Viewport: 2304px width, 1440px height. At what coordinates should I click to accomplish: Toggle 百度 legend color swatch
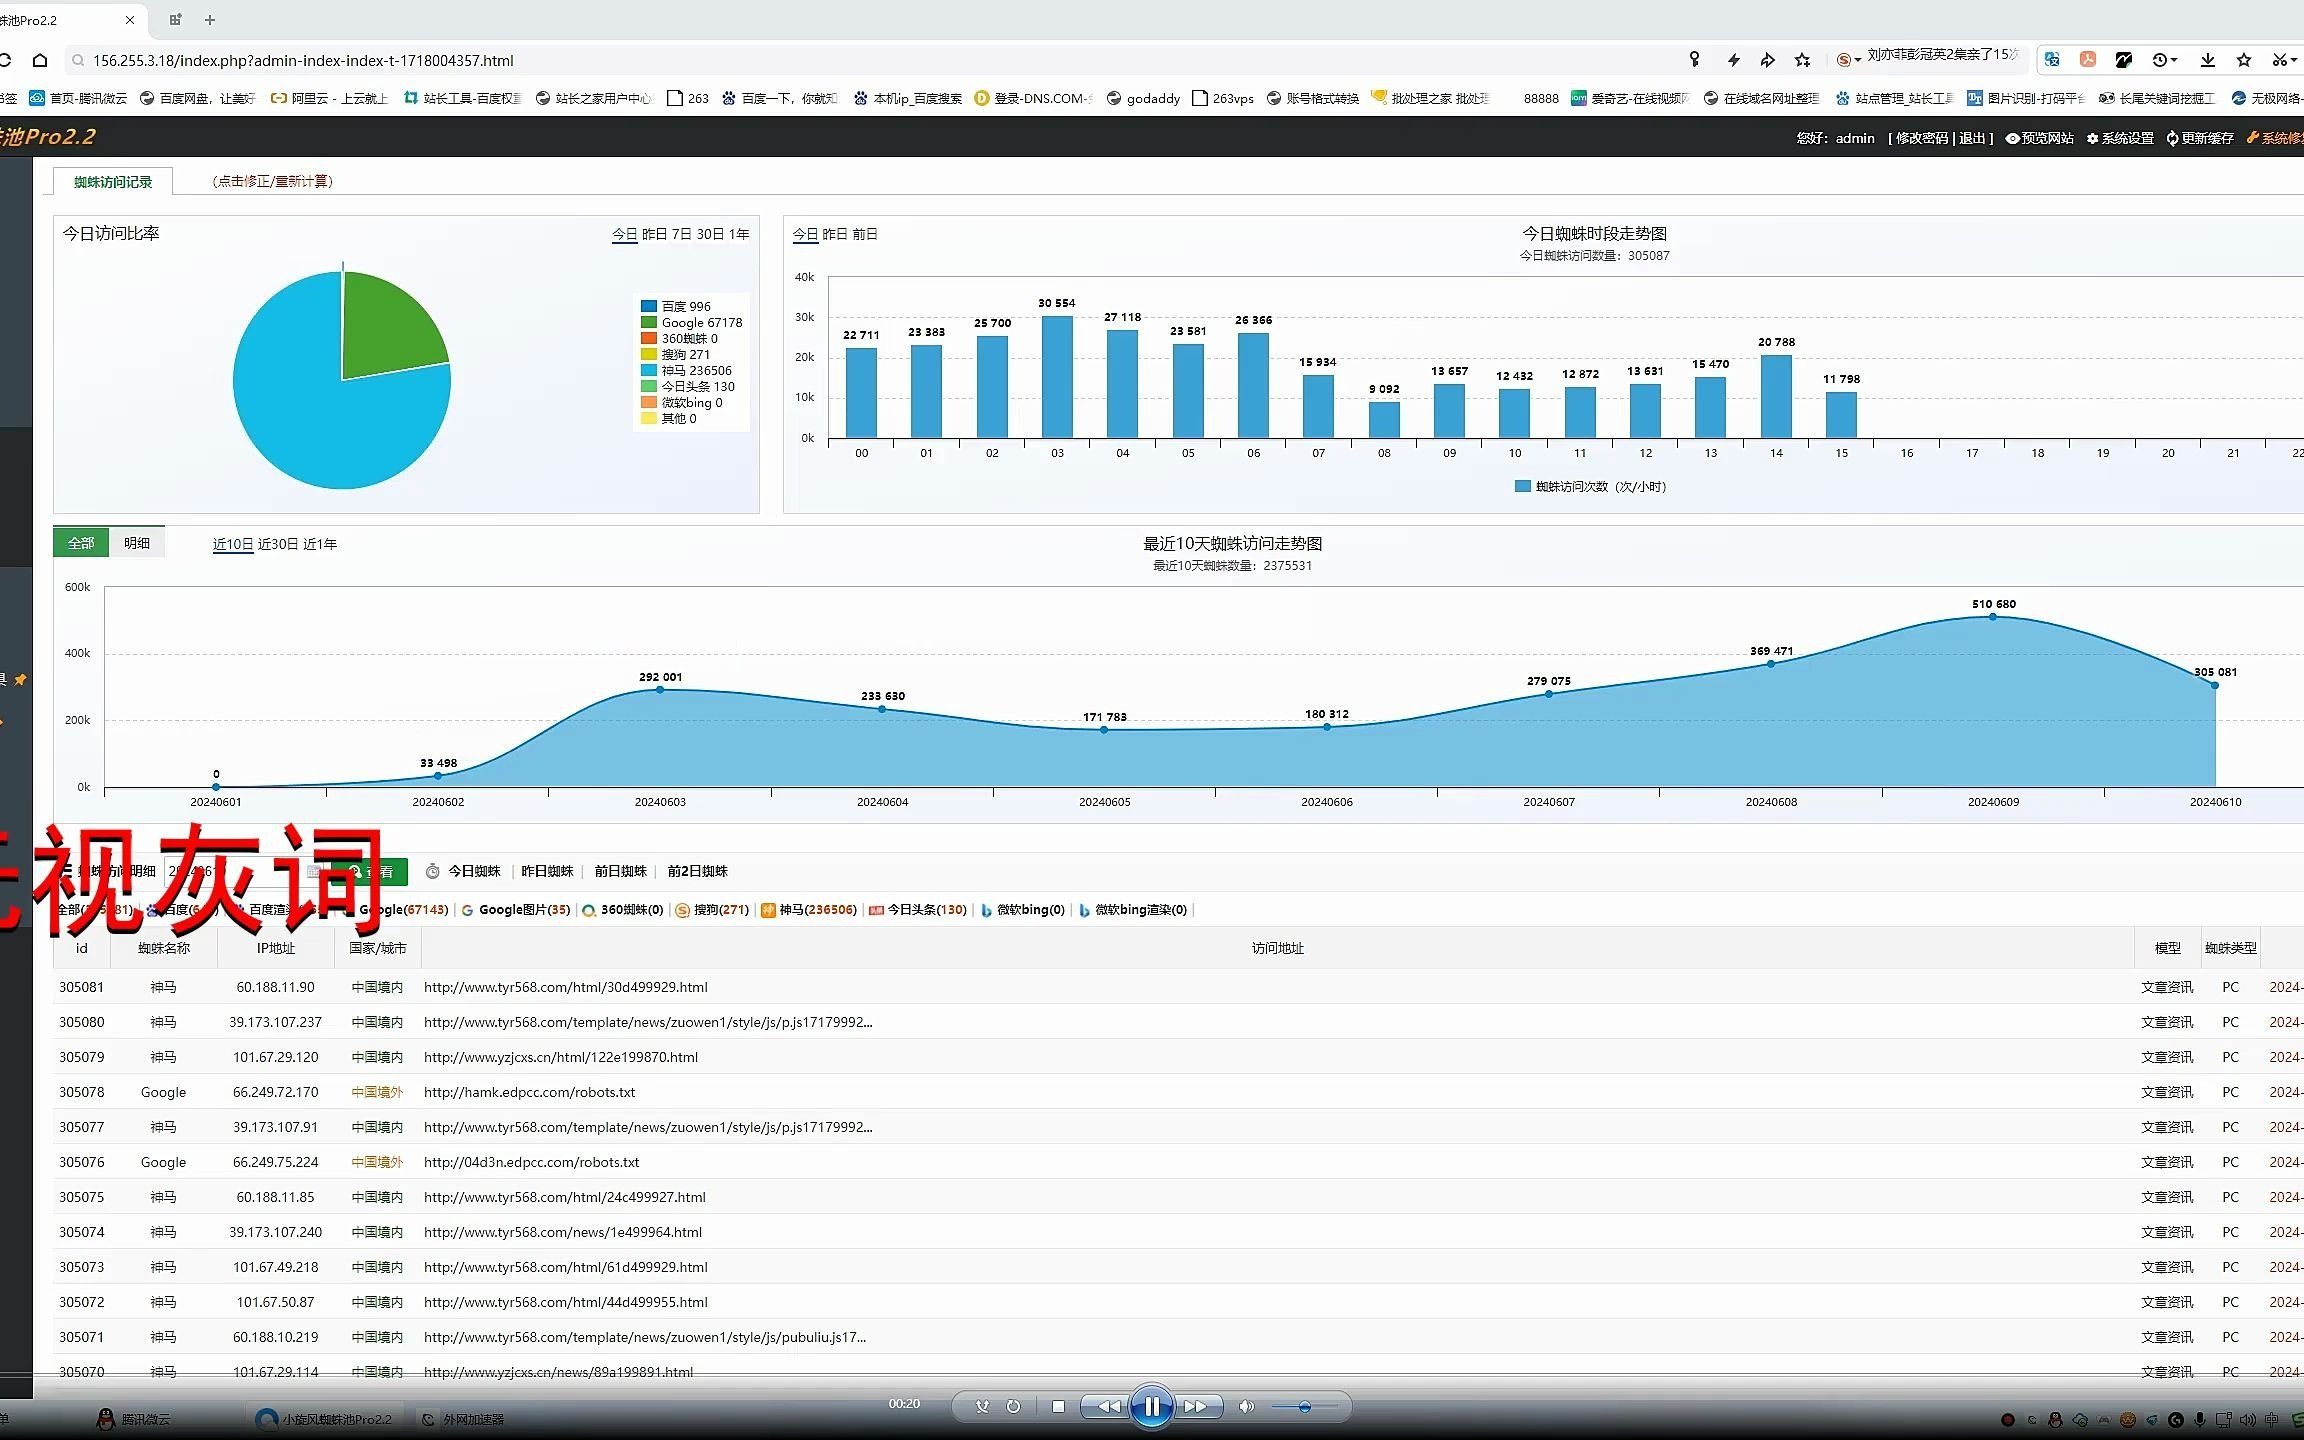point(648,306)
